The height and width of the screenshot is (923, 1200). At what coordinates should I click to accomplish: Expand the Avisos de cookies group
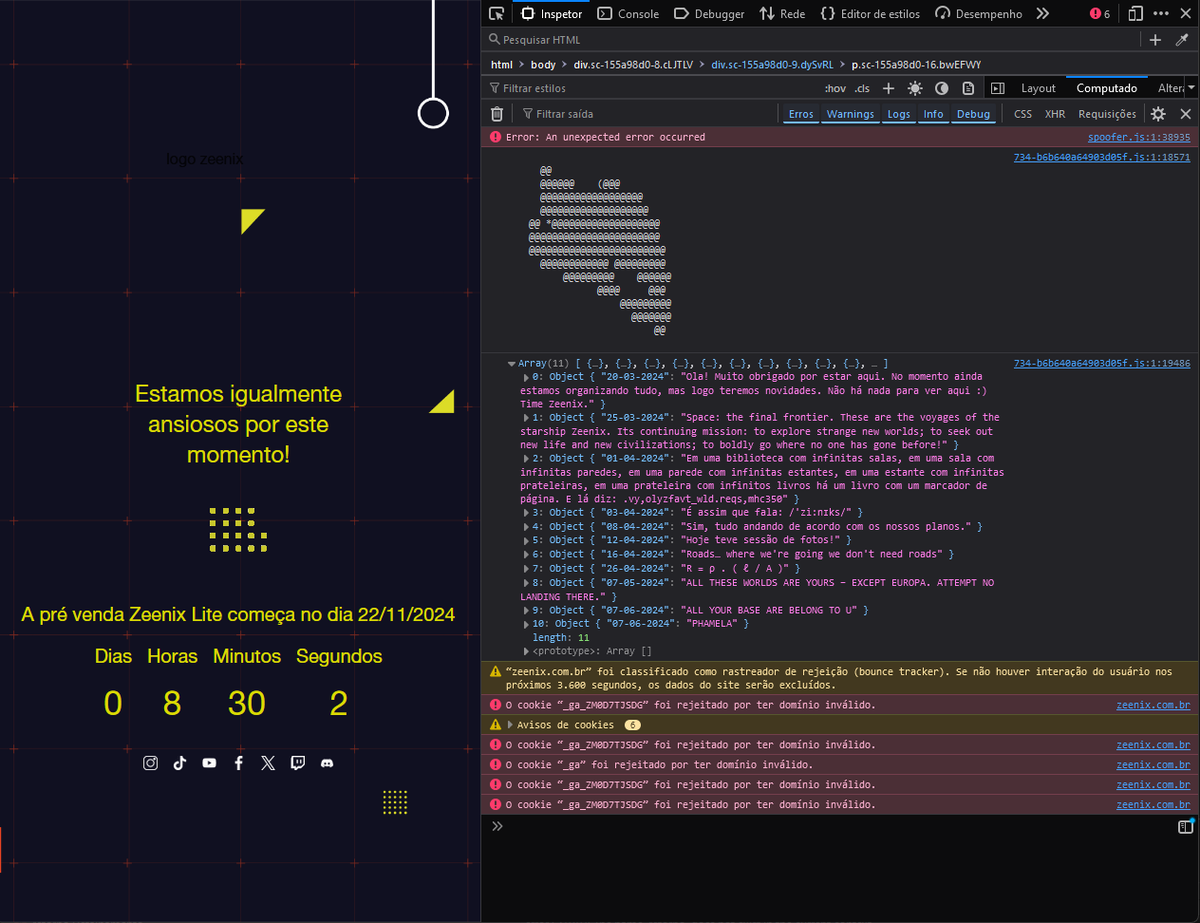[512, 724]
